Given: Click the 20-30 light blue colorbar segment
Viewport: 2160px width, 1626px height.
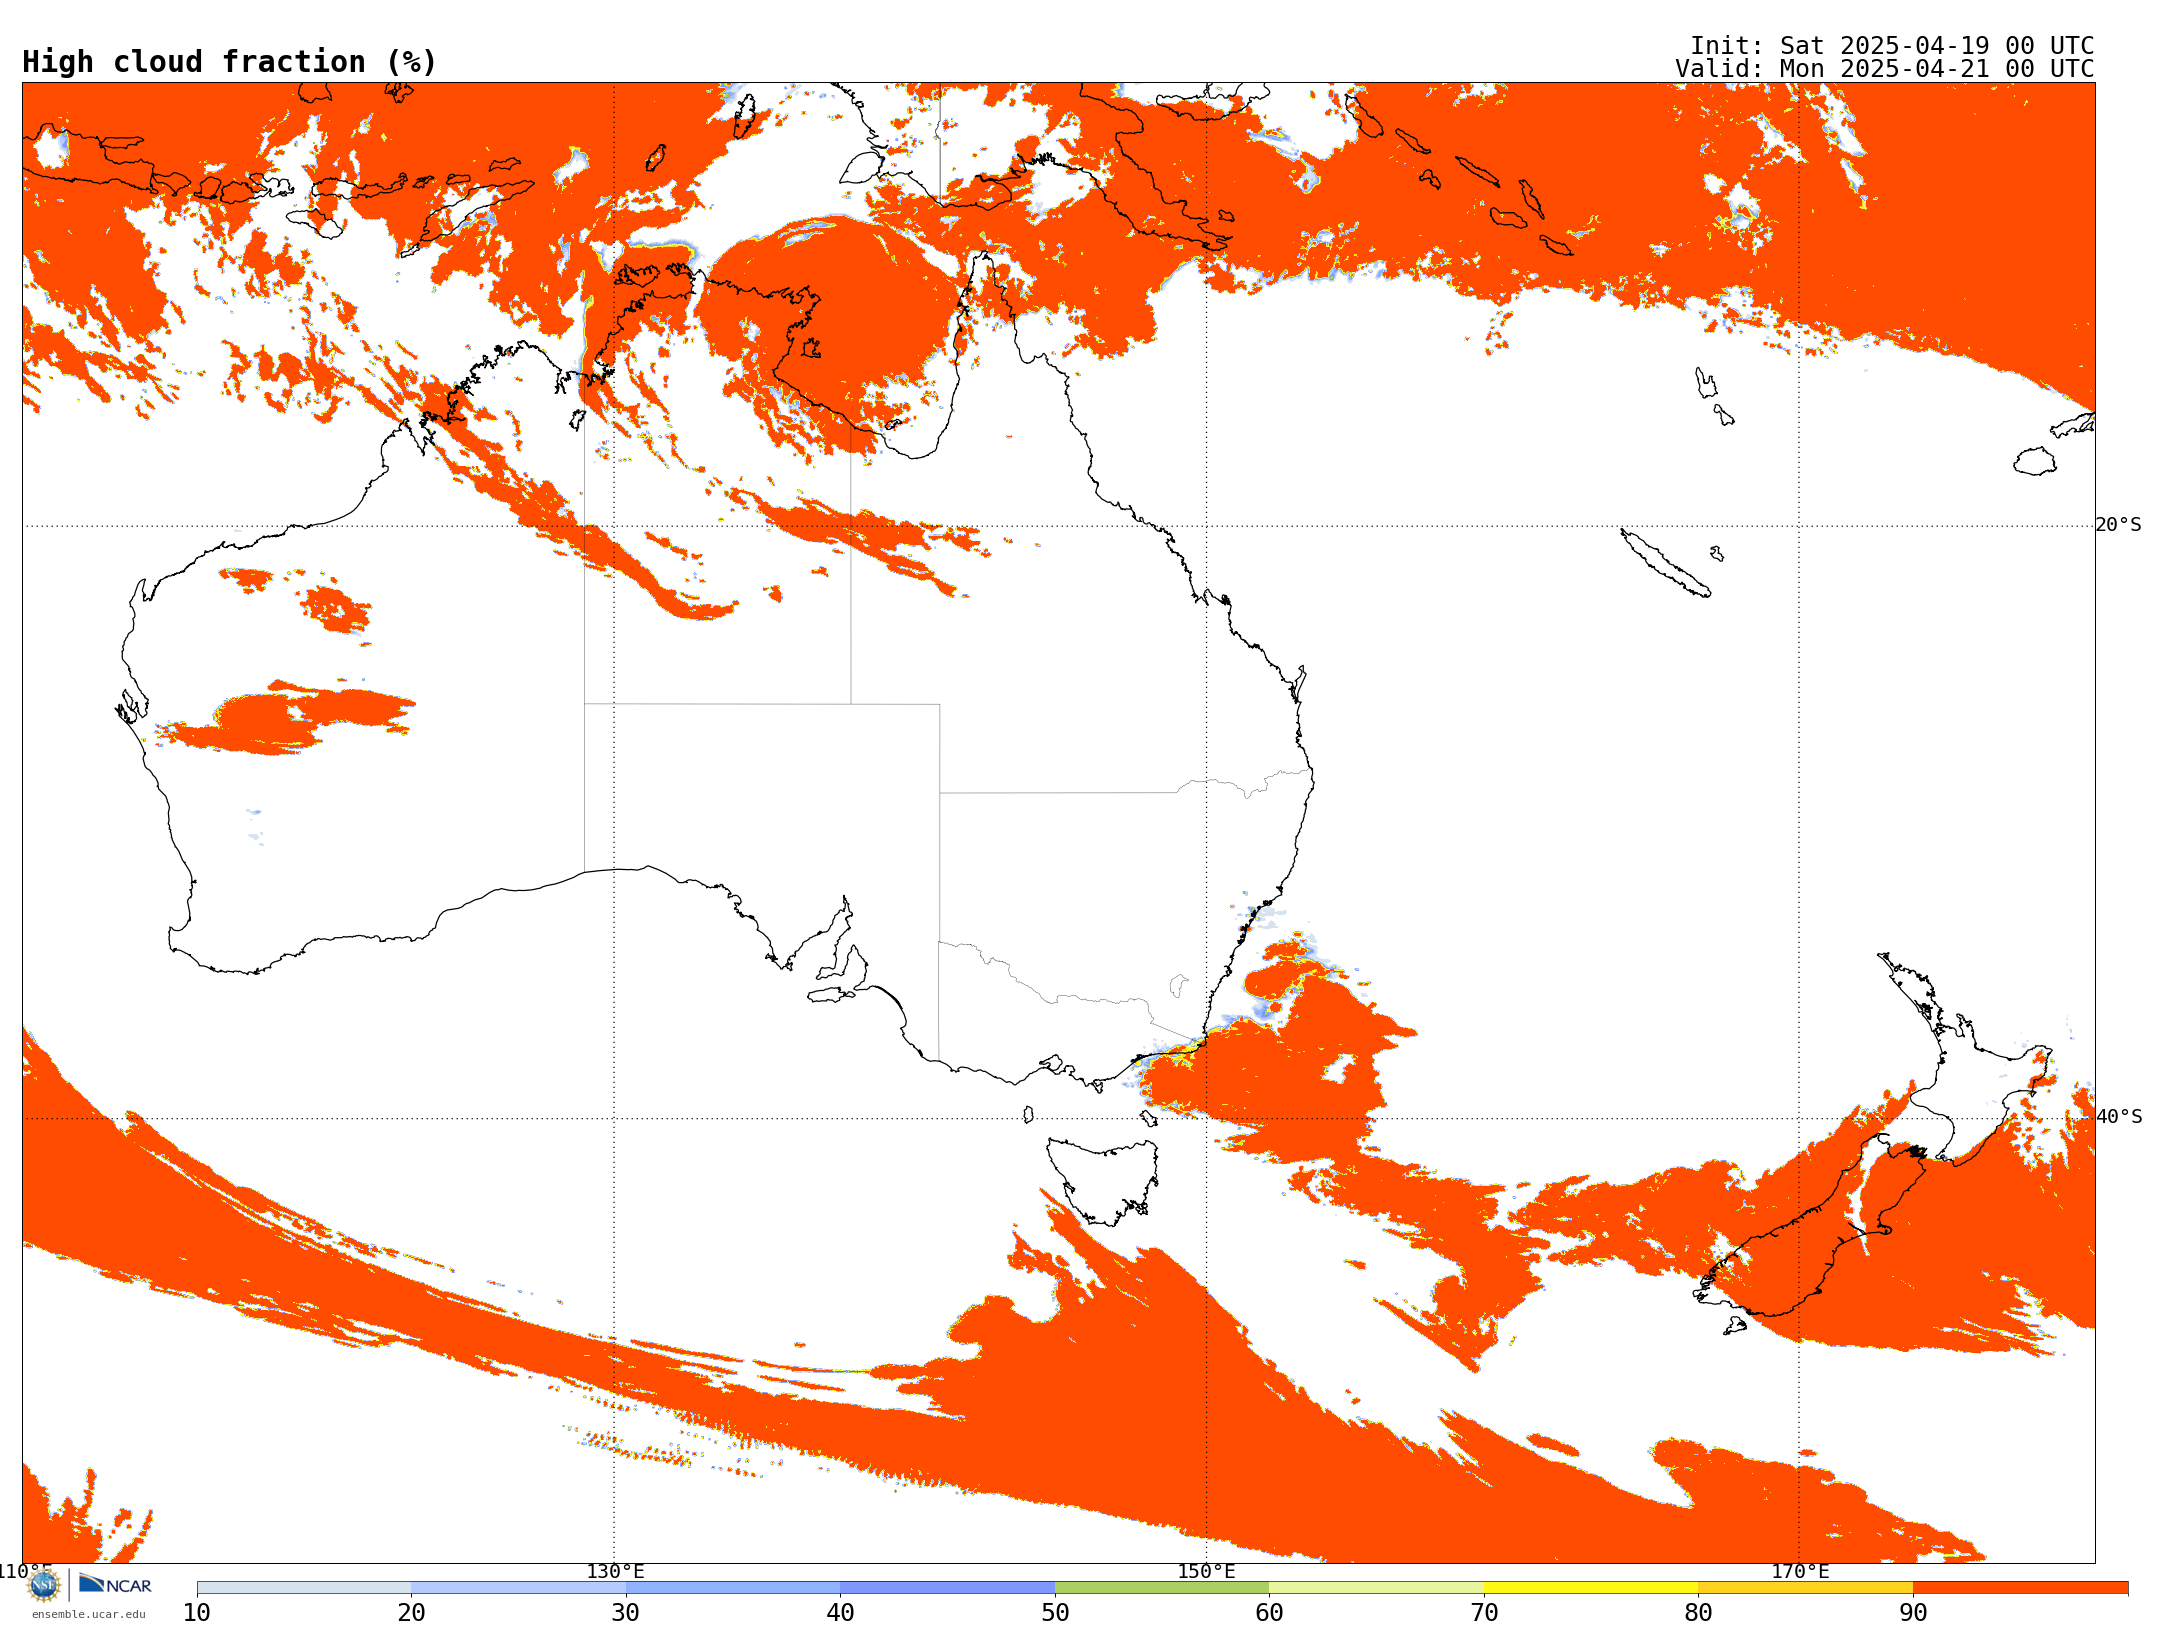Looking at the screenshot, I should tap(518, 1588).
